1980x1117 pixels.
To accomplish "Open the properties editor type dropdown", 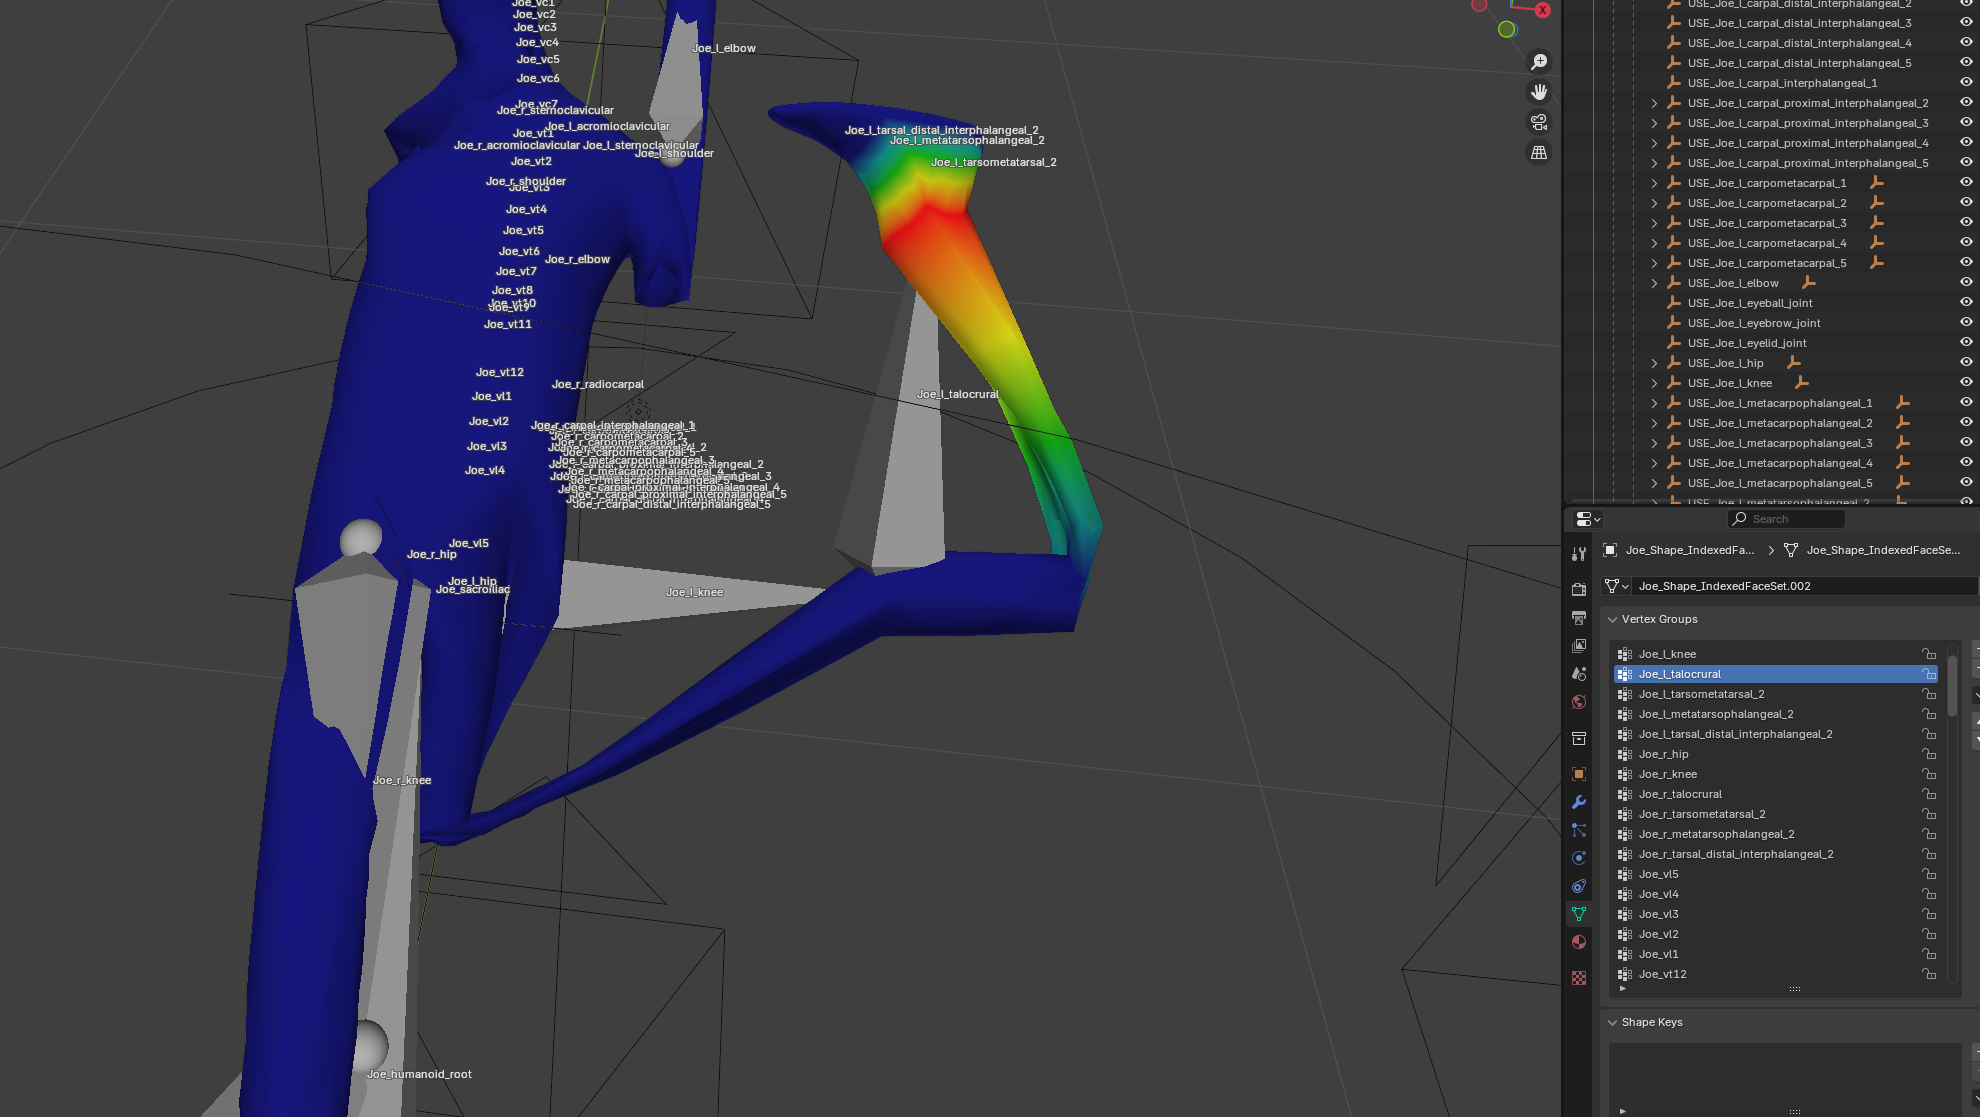I will pyautogui.click(x=1588, y=519).
